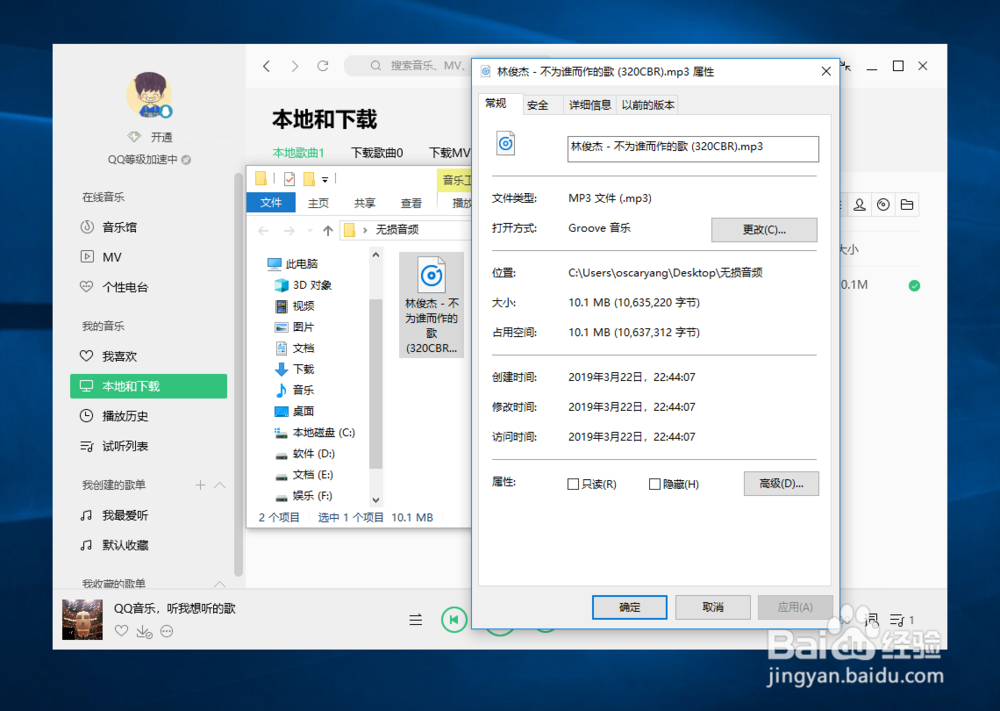Select 本地和下载 in the sidebar
Screen dimensions: 1000x711
pos(149,386)
